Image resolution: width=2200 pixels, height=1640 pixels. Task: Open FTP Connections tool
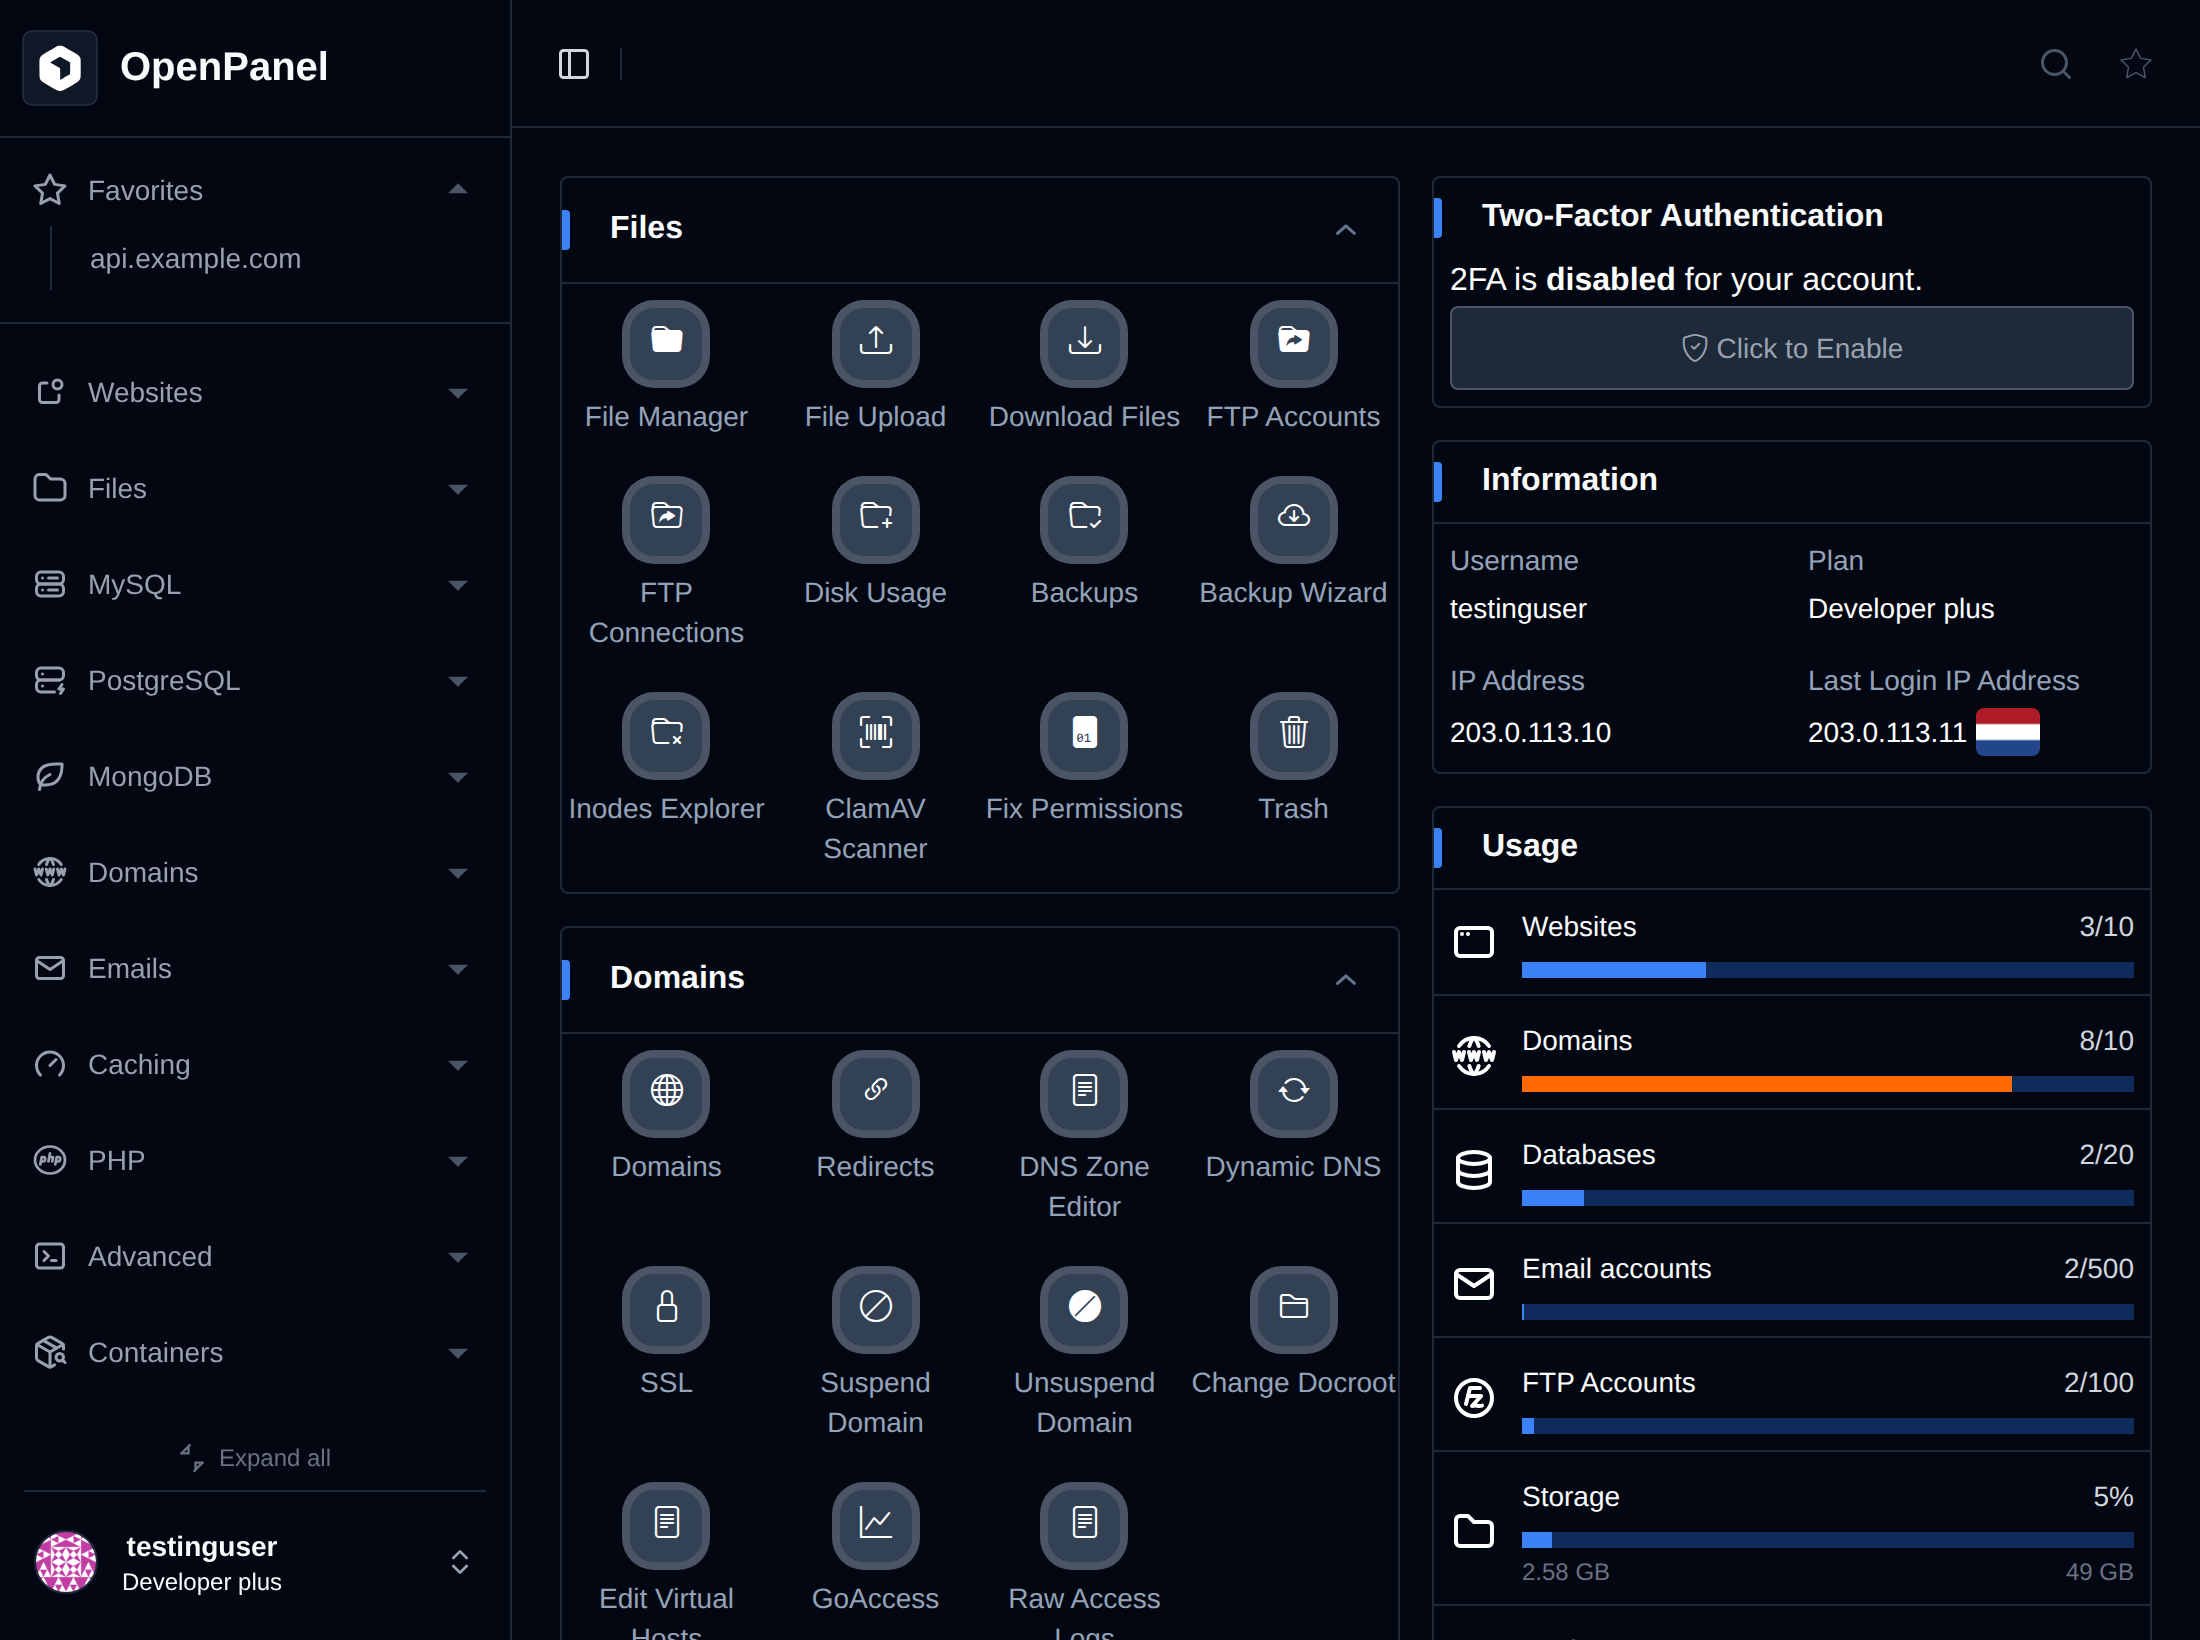(x=666, y=519)
